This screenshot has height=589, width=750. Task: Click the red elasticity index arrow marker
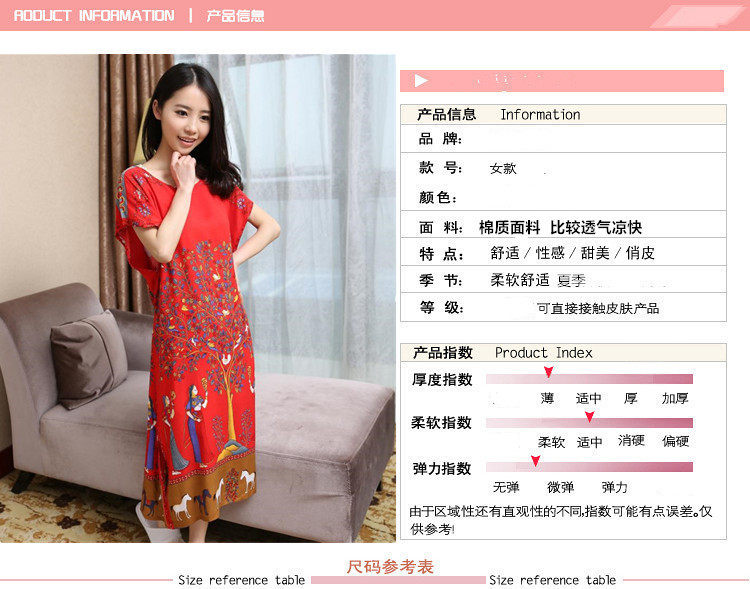click(x=536, y=461)
